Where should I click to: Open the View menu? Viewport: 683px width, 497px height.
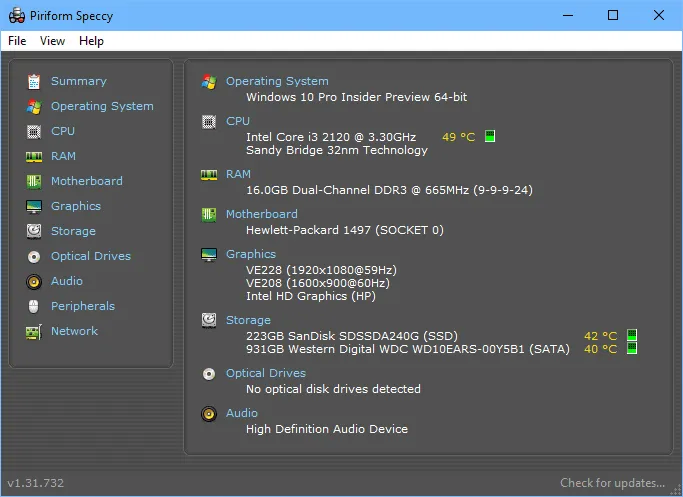coord(52,41)
